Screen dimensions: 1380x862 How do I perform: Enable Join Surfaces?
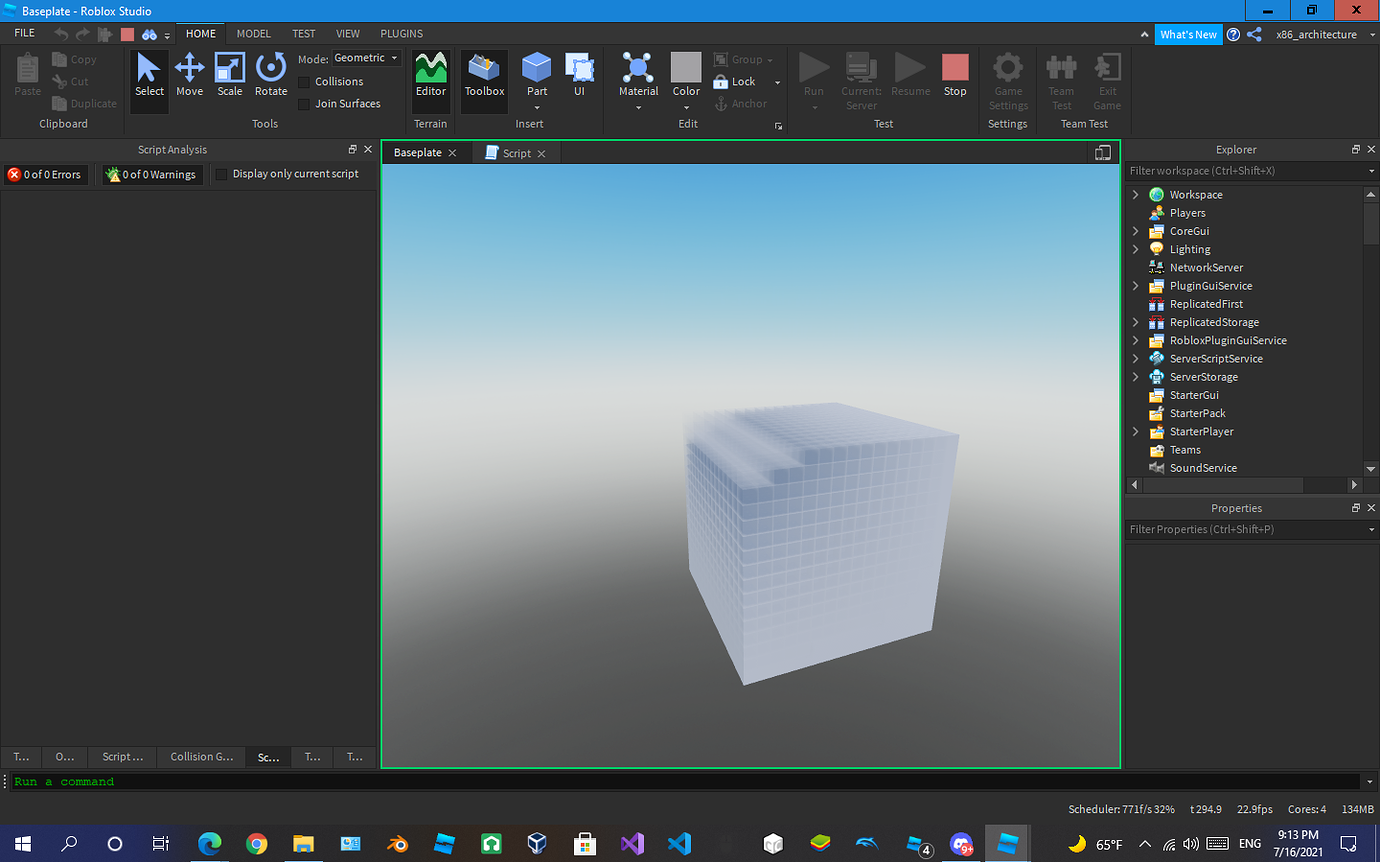pyautogui.click(x=305, y=103)
